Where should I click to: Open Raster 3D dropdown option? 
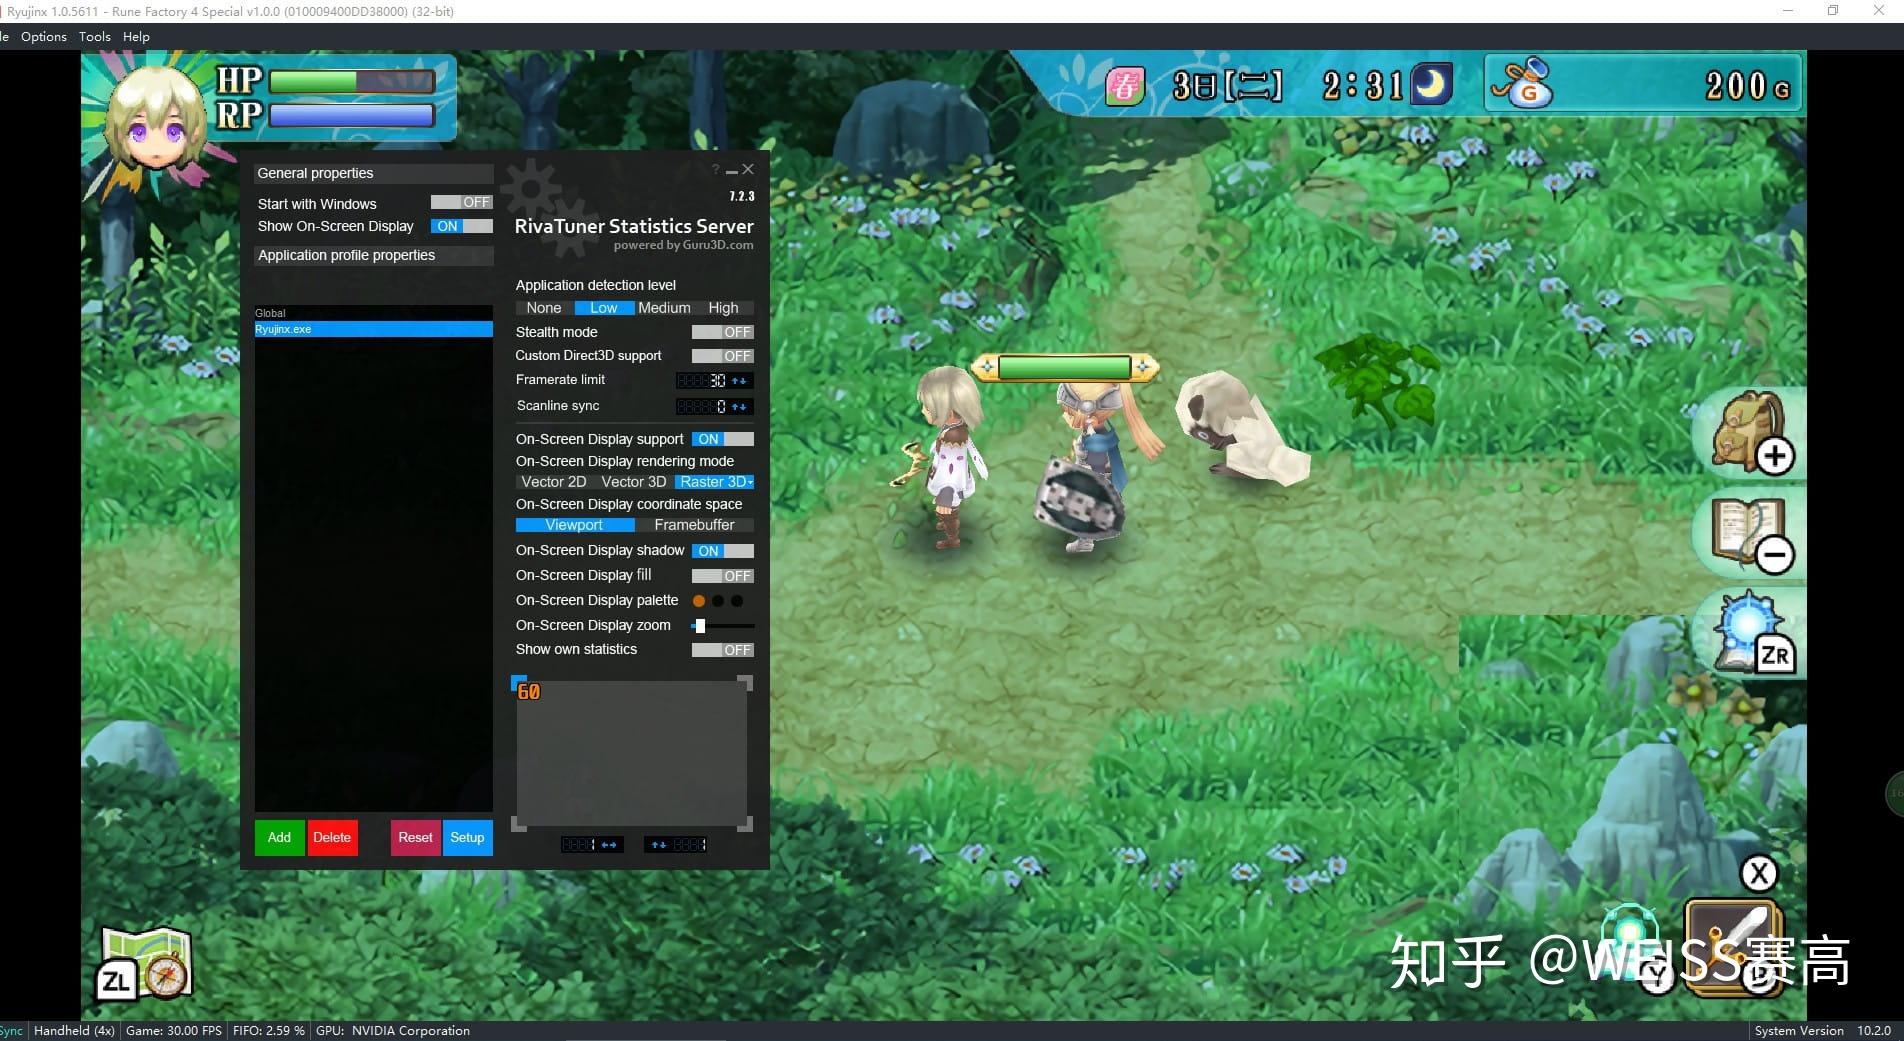[x=715, y=482]
